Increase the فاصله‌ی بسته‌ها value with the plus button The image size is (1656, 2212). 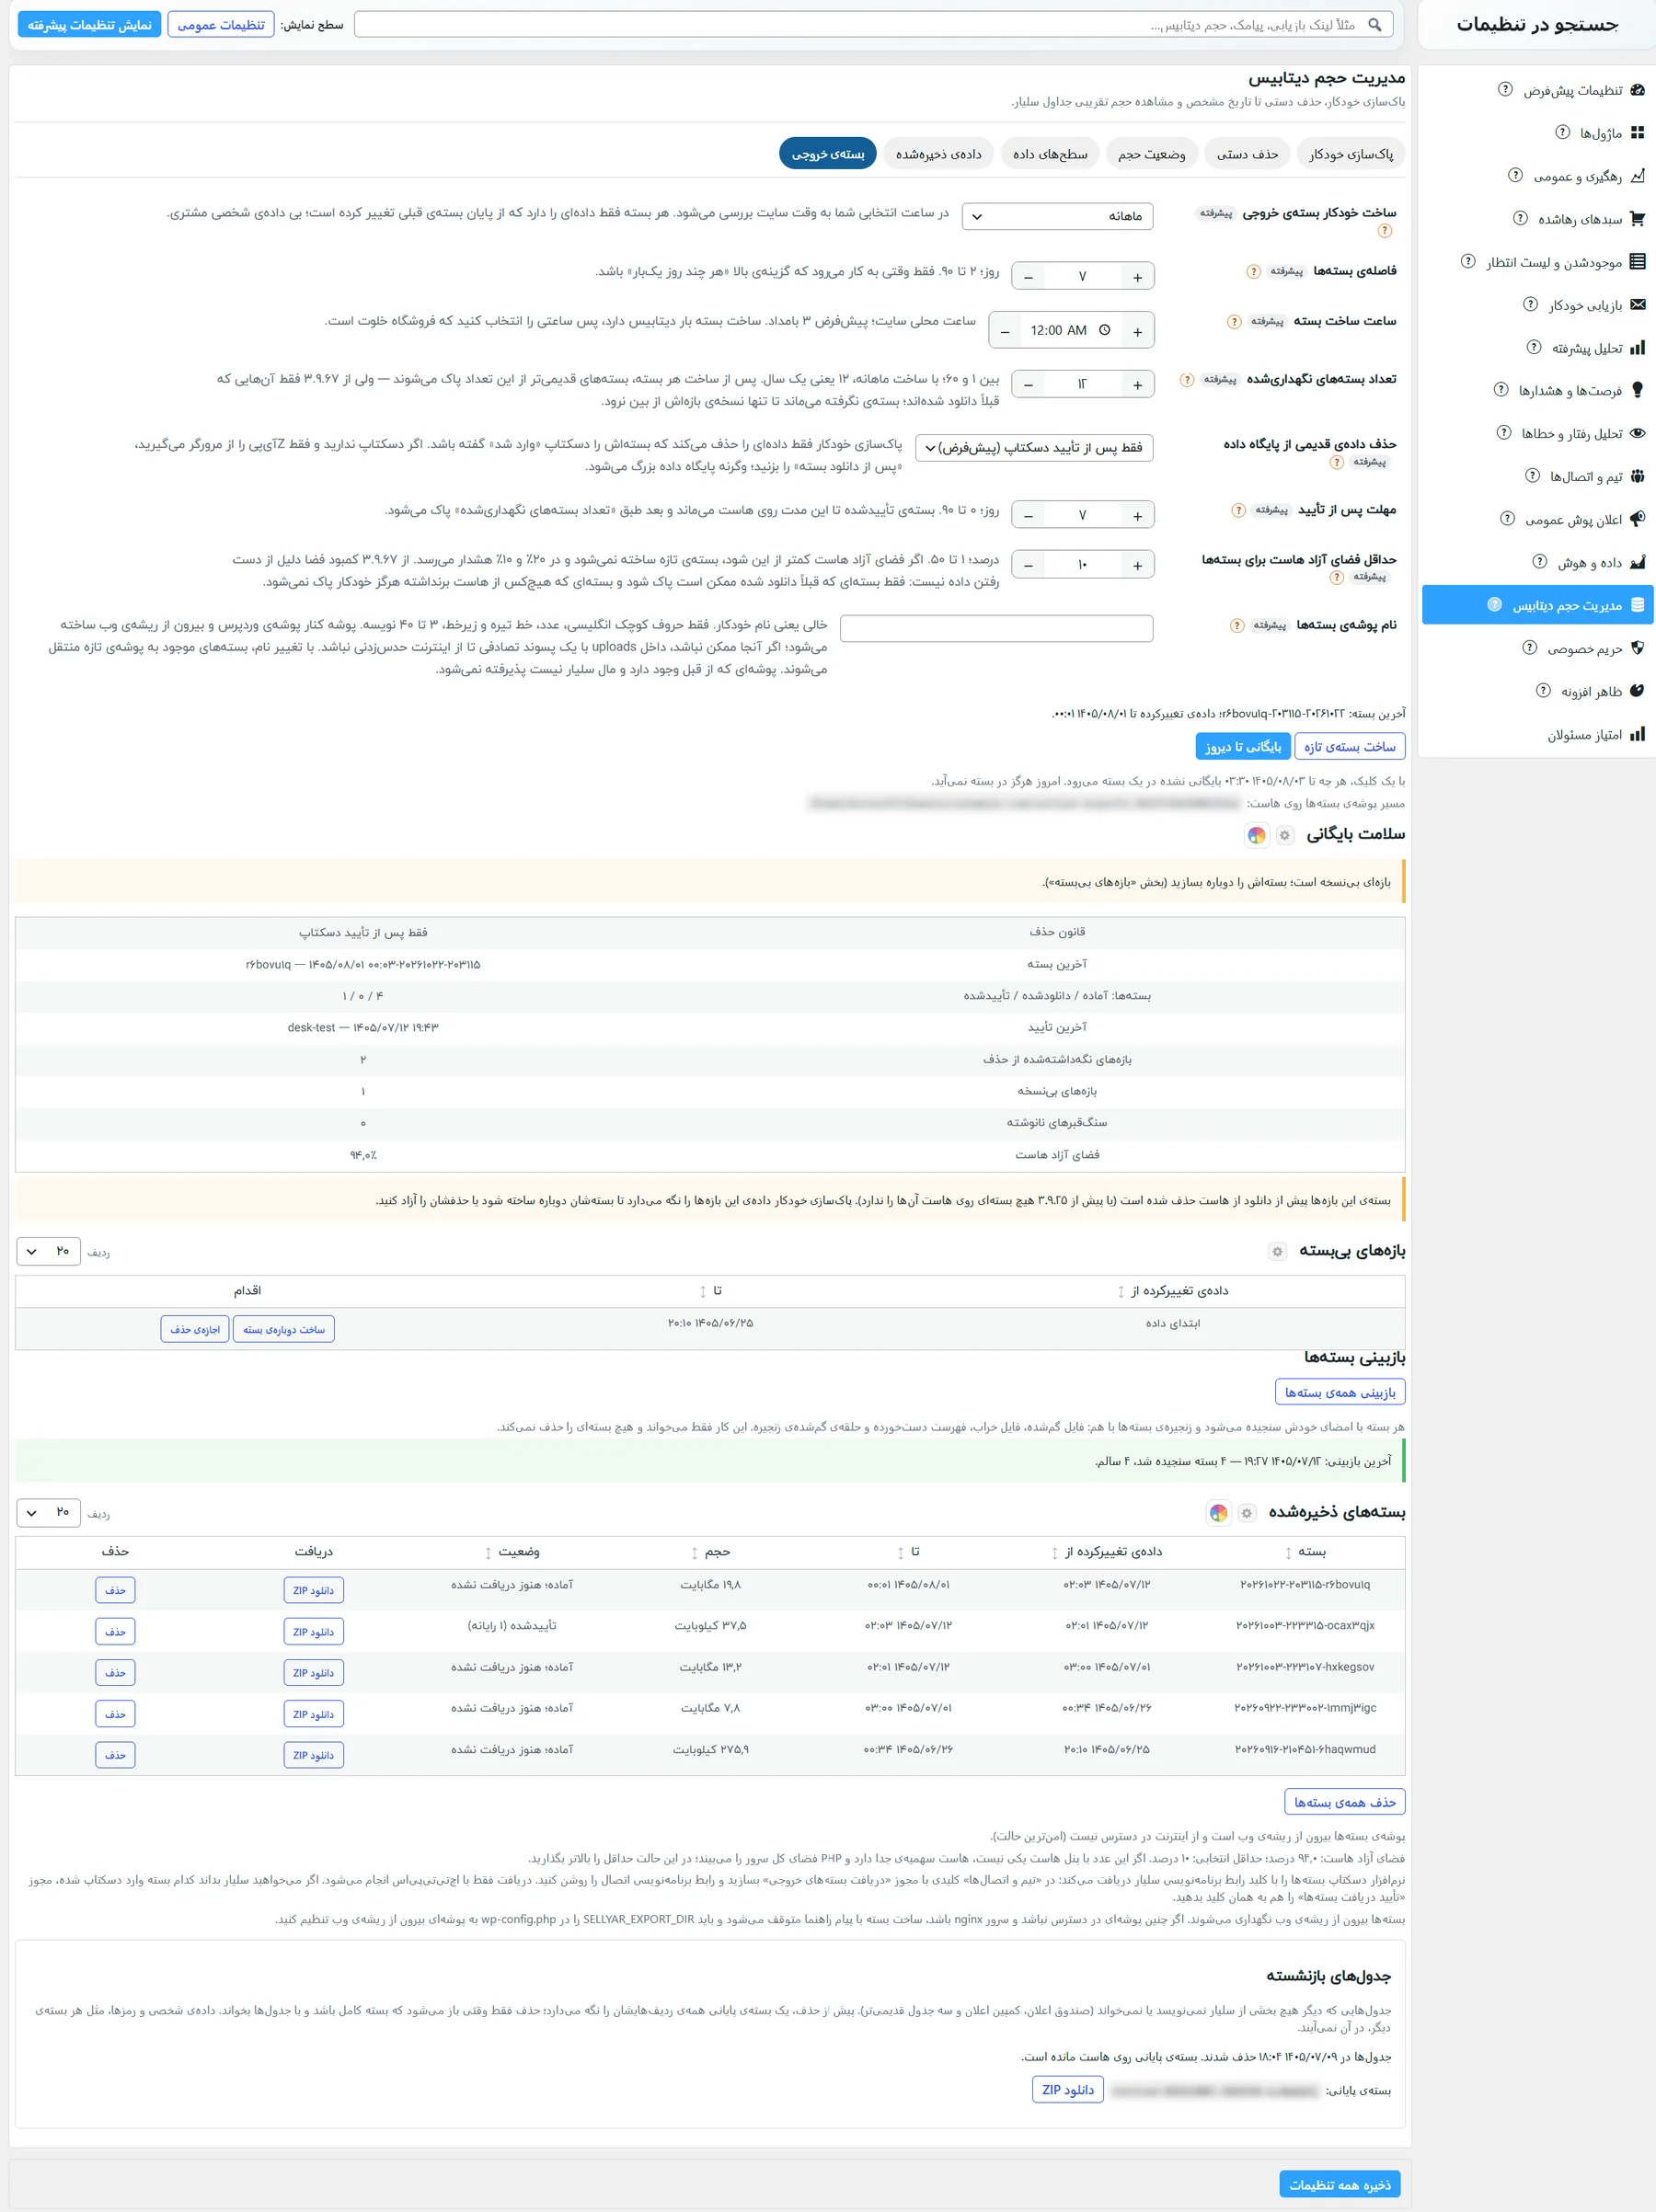click(x=1137, y=277)
